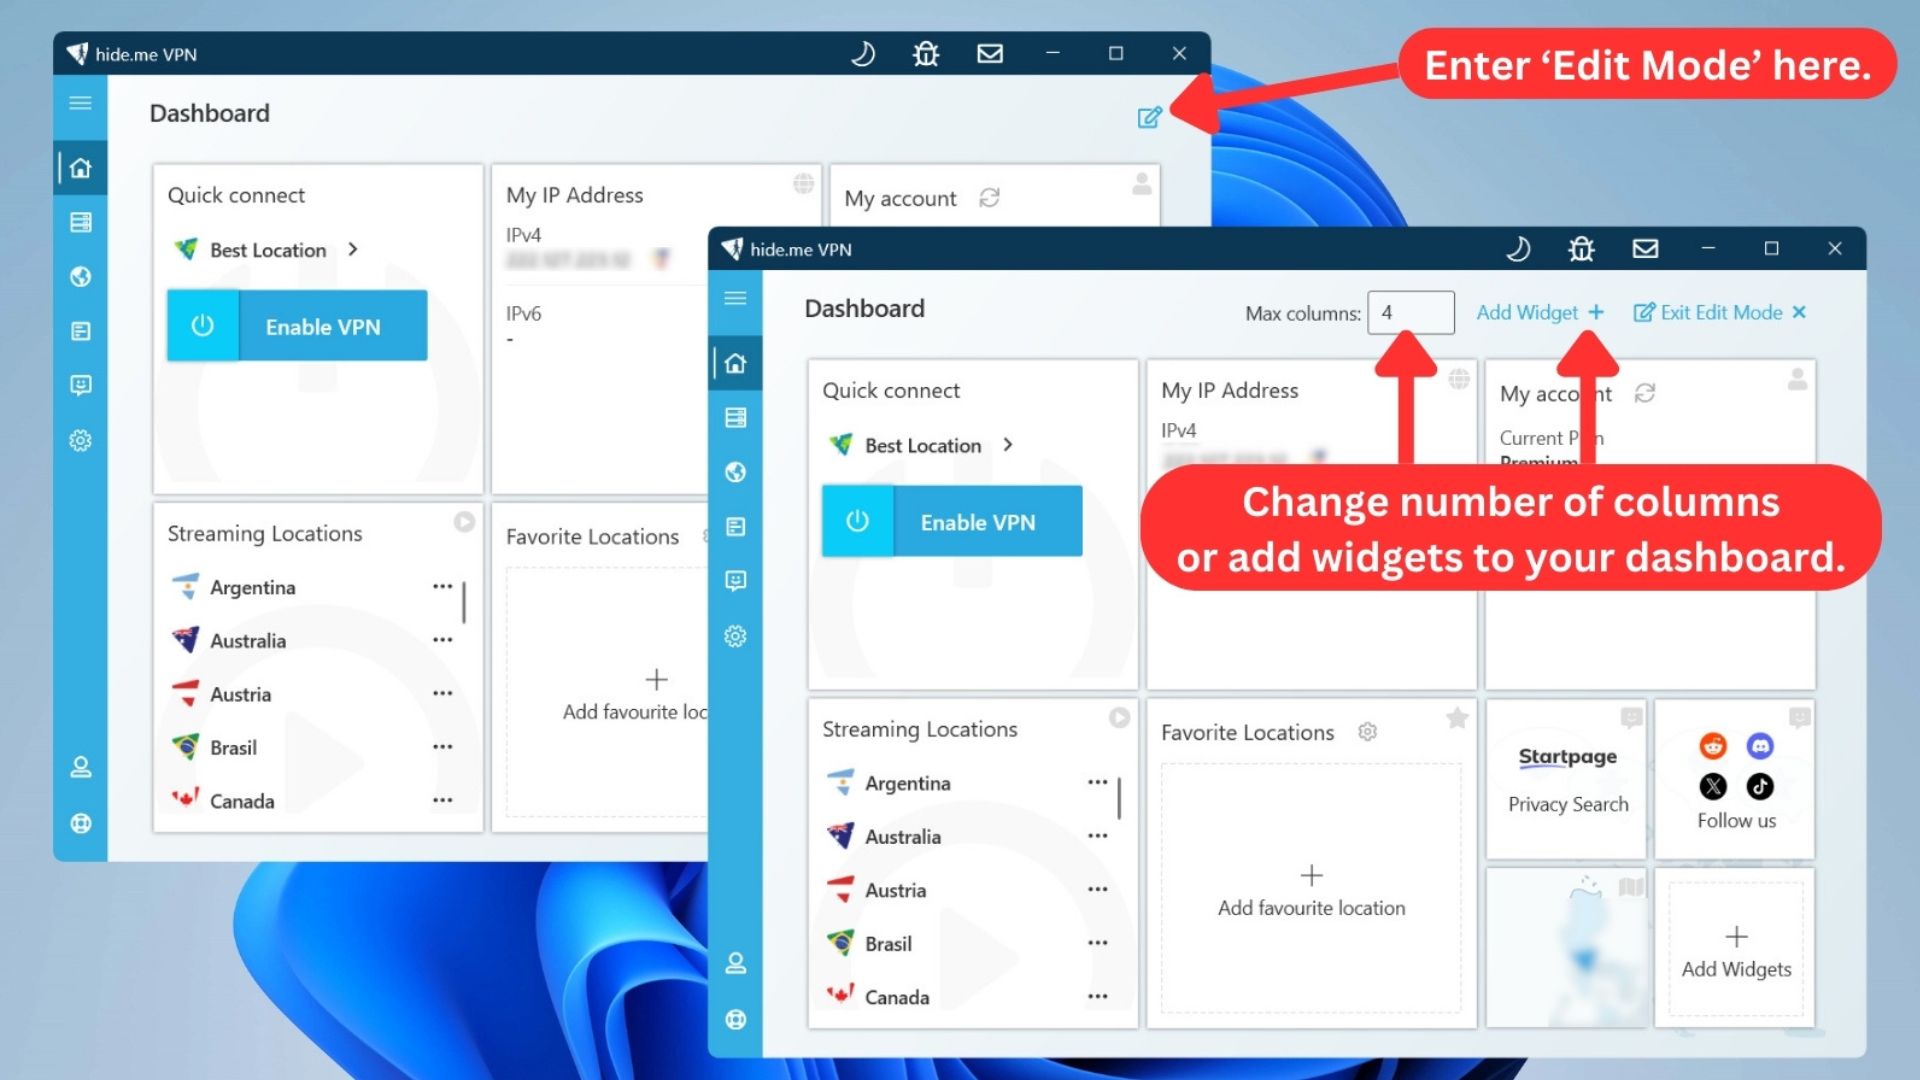Image resolution: width=1920 pixels, height=1080 pixels.
Task: Open support lifebuoy icon in front window sidebar
Action: coord(735,1019)
